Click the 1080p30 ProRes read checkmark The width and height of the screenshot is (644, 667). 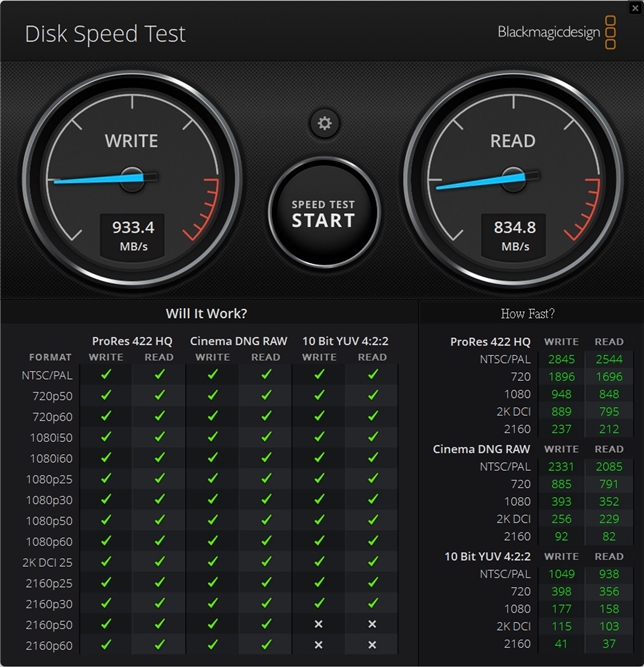tap(160, 499)
